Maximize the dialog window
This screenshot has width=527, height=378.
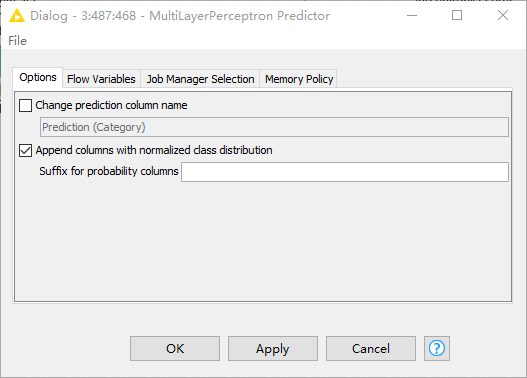[457, 15]
